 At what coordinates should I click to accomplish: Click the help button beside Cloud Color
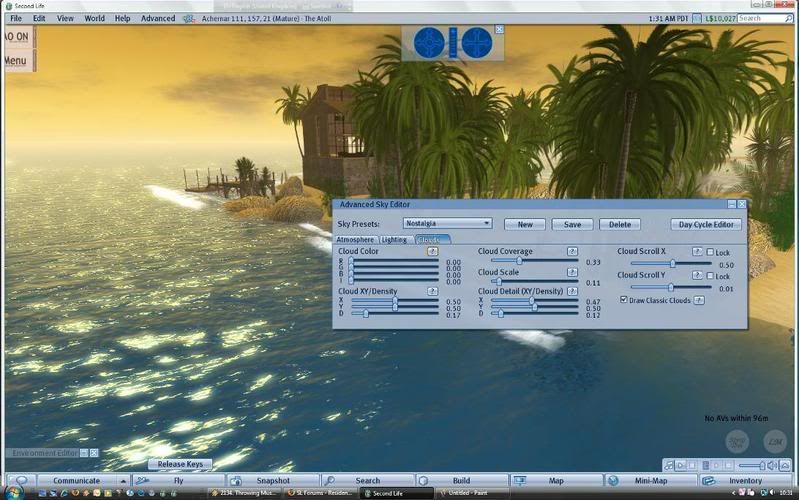pos(433,252)
